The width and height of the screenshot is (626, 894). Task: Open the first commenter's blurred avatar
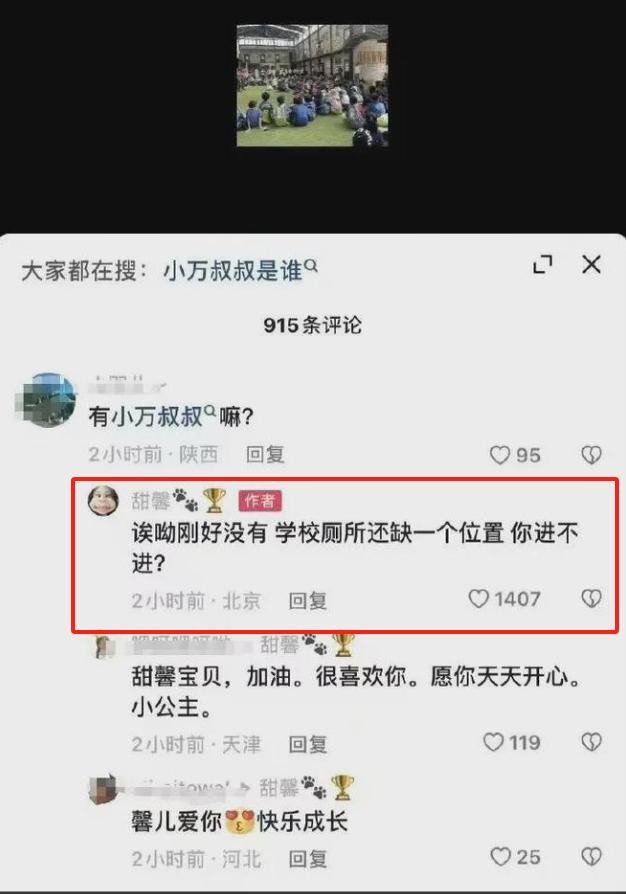tap(46, 400)
